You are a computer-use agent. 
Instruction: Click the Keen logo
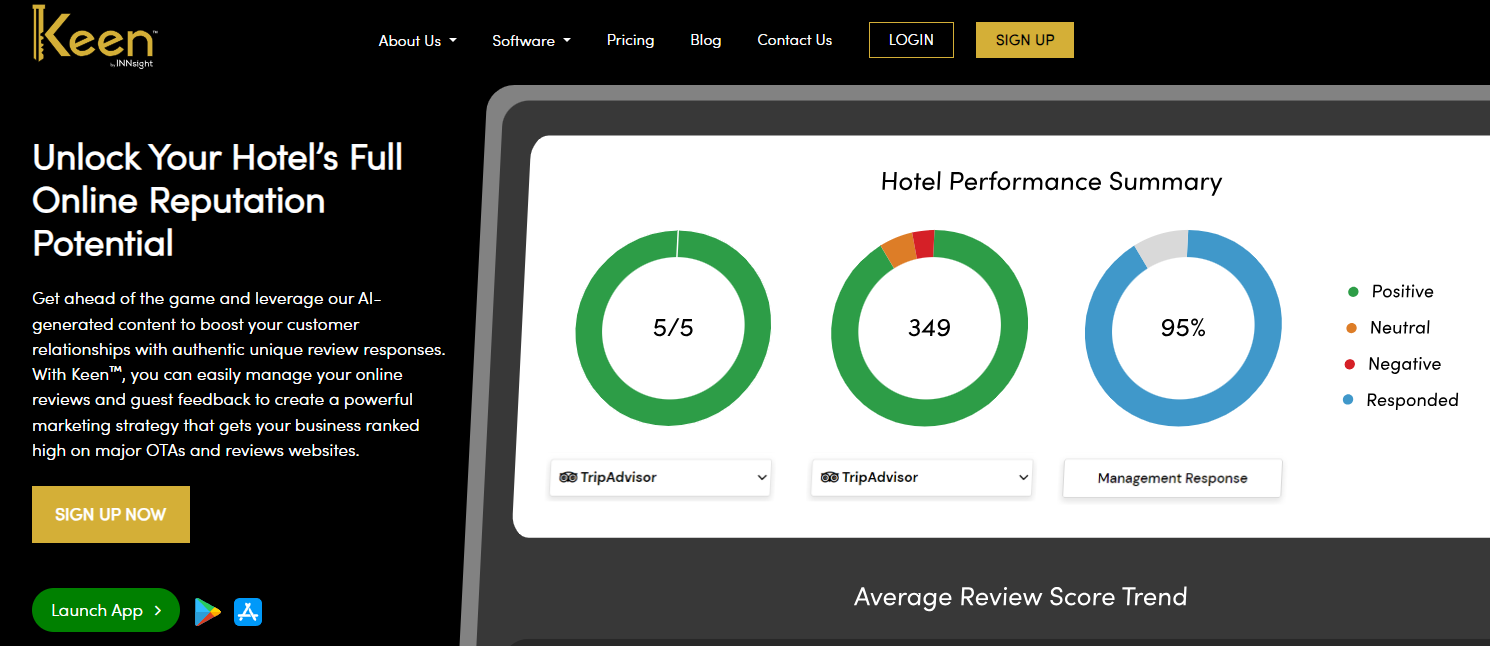coord(93,37)
